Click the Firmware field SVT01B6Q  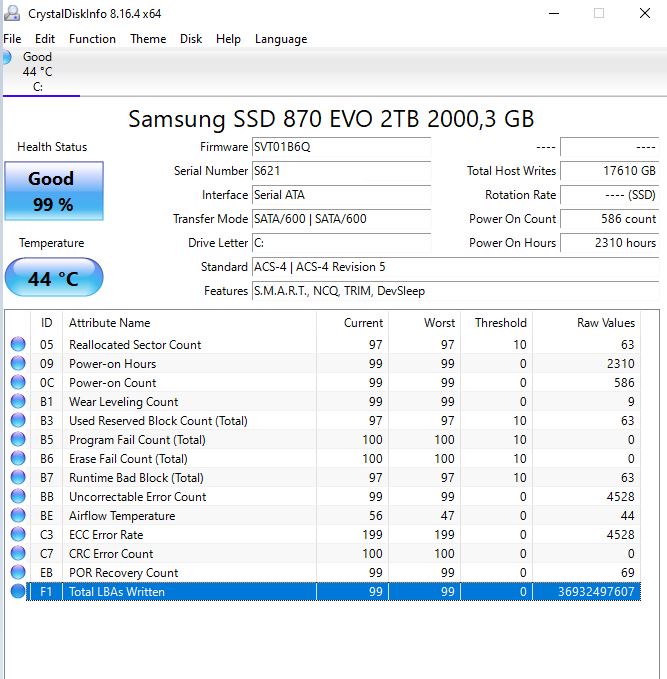pyautogui.click(x=341, y=147)
